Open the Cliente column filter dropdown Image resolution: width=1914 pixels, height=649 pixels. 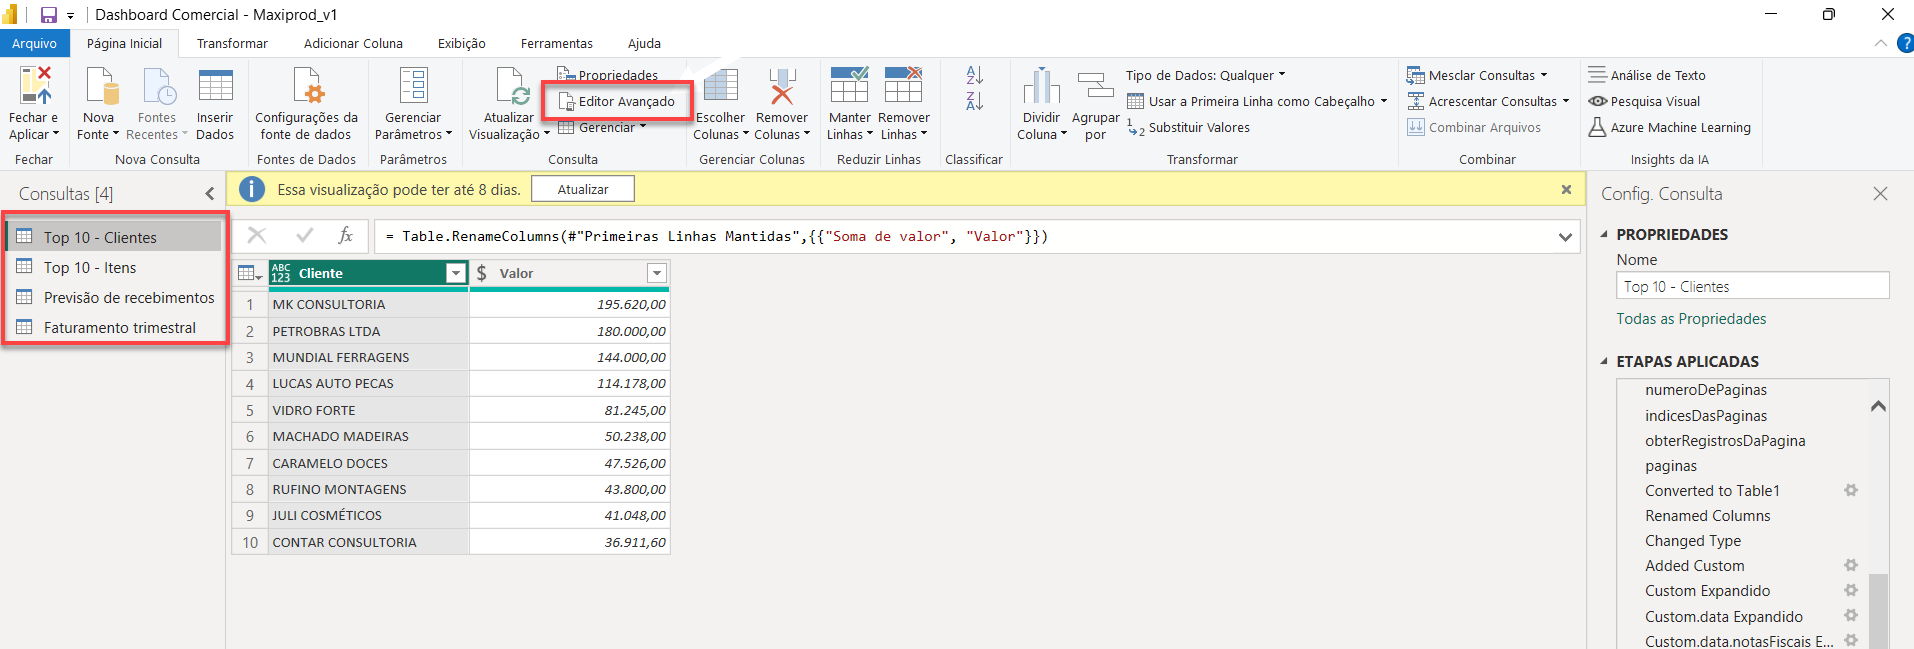[456, 274]
